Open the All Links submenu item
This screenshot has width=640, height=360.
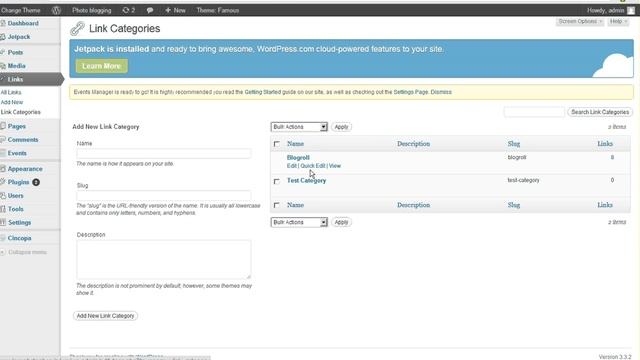[11, 92]
